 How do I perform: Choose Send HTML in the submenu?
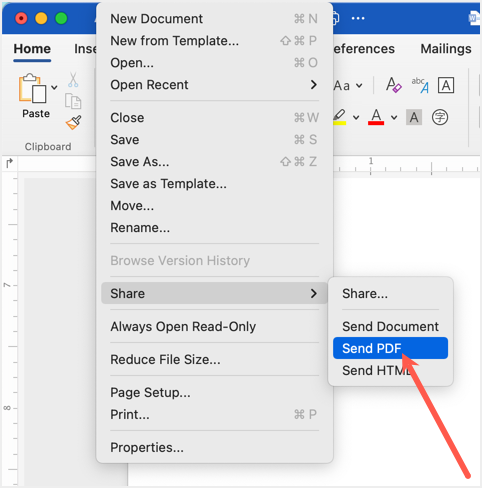390,370
